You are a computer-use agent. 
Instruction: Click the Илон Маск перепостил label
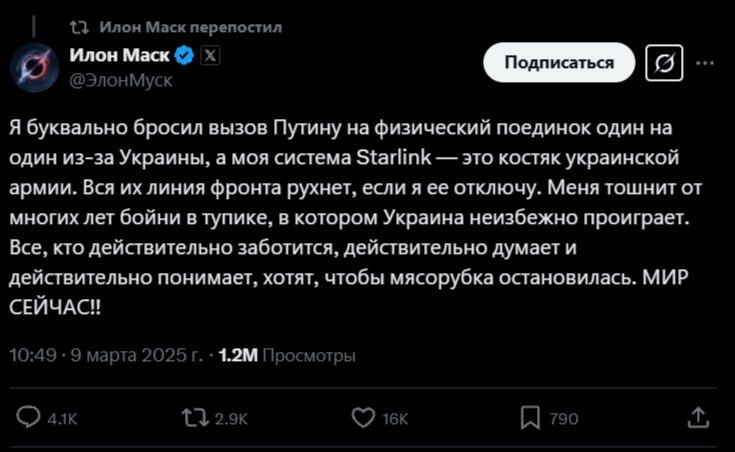190,27
